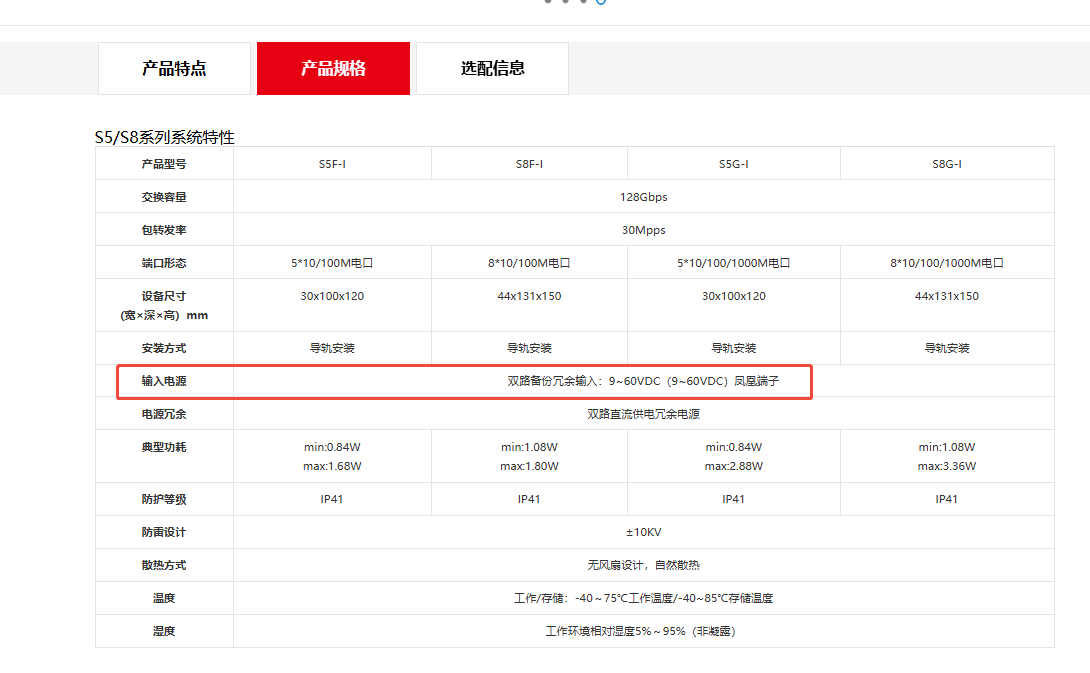Click the 无风扇设计，自然散热 value
The image size is (1090, 673).
(644, 565)
